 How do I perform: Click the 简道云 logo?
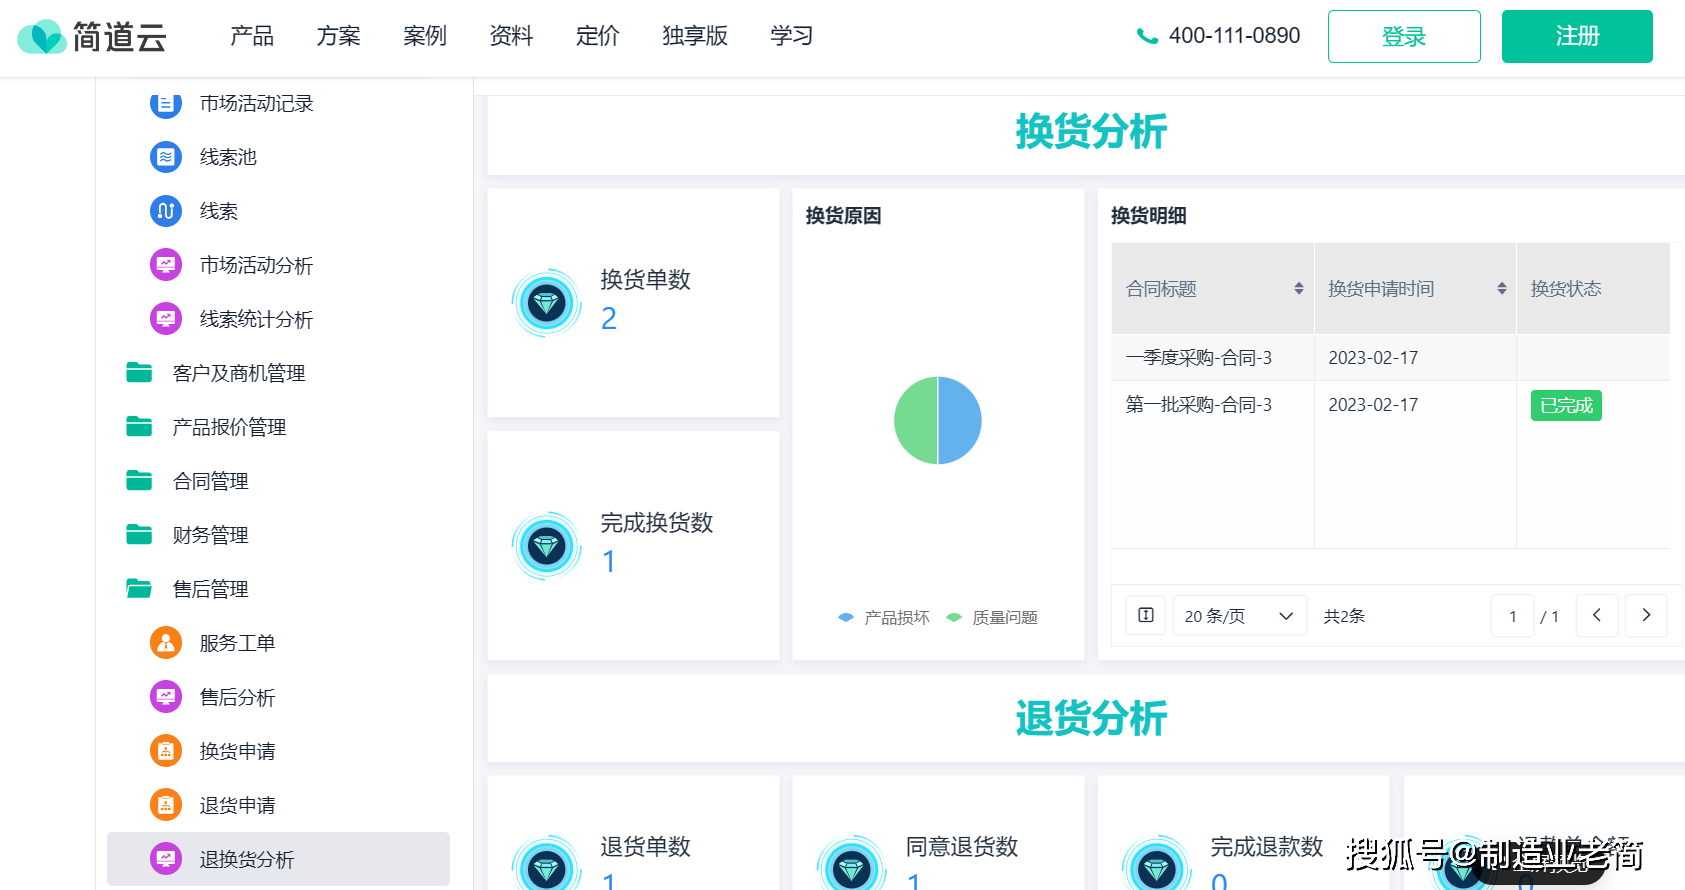point(92,37)
